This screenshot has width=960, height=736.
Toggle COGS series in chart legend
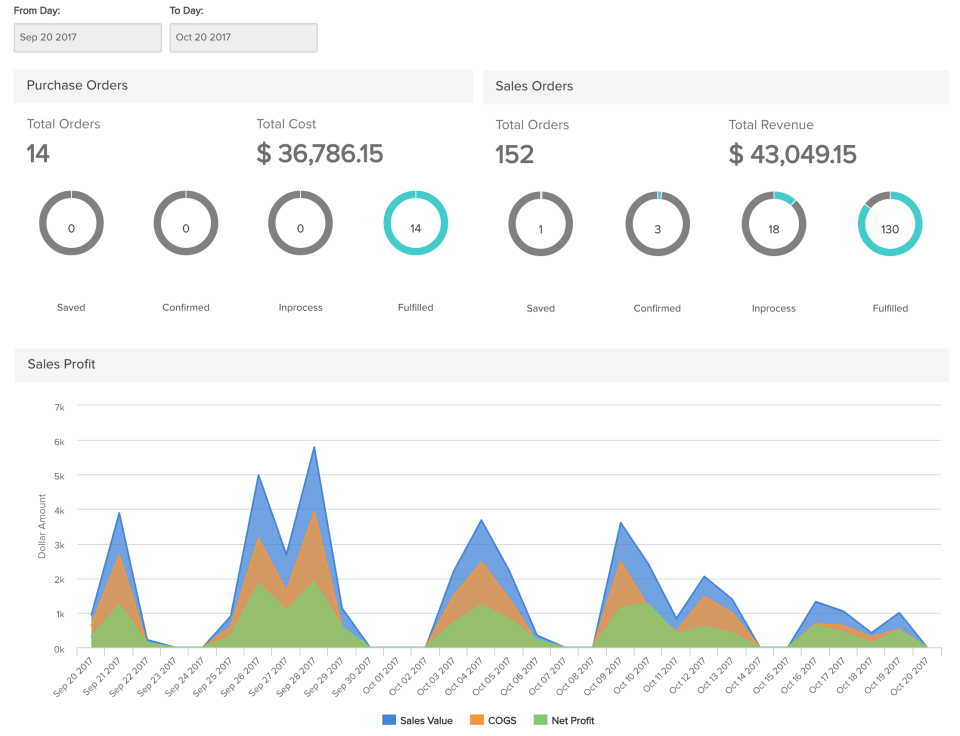[x=493, y=720]
